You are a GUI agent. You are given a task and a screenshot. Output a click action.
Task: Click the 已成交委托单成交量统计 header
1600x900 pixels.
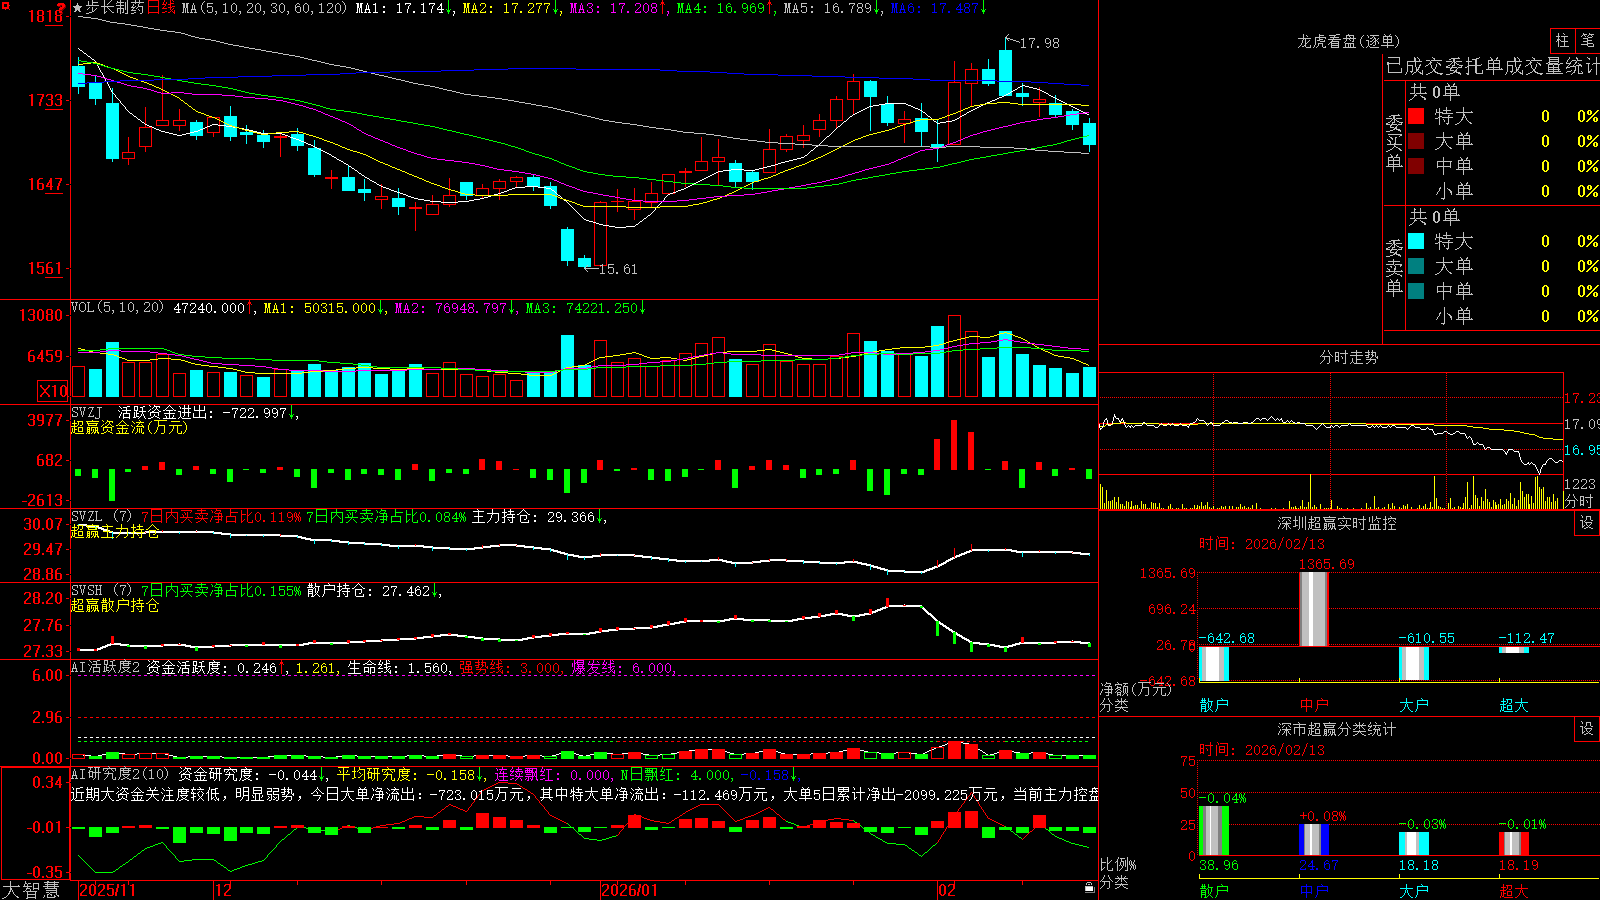1492,66
